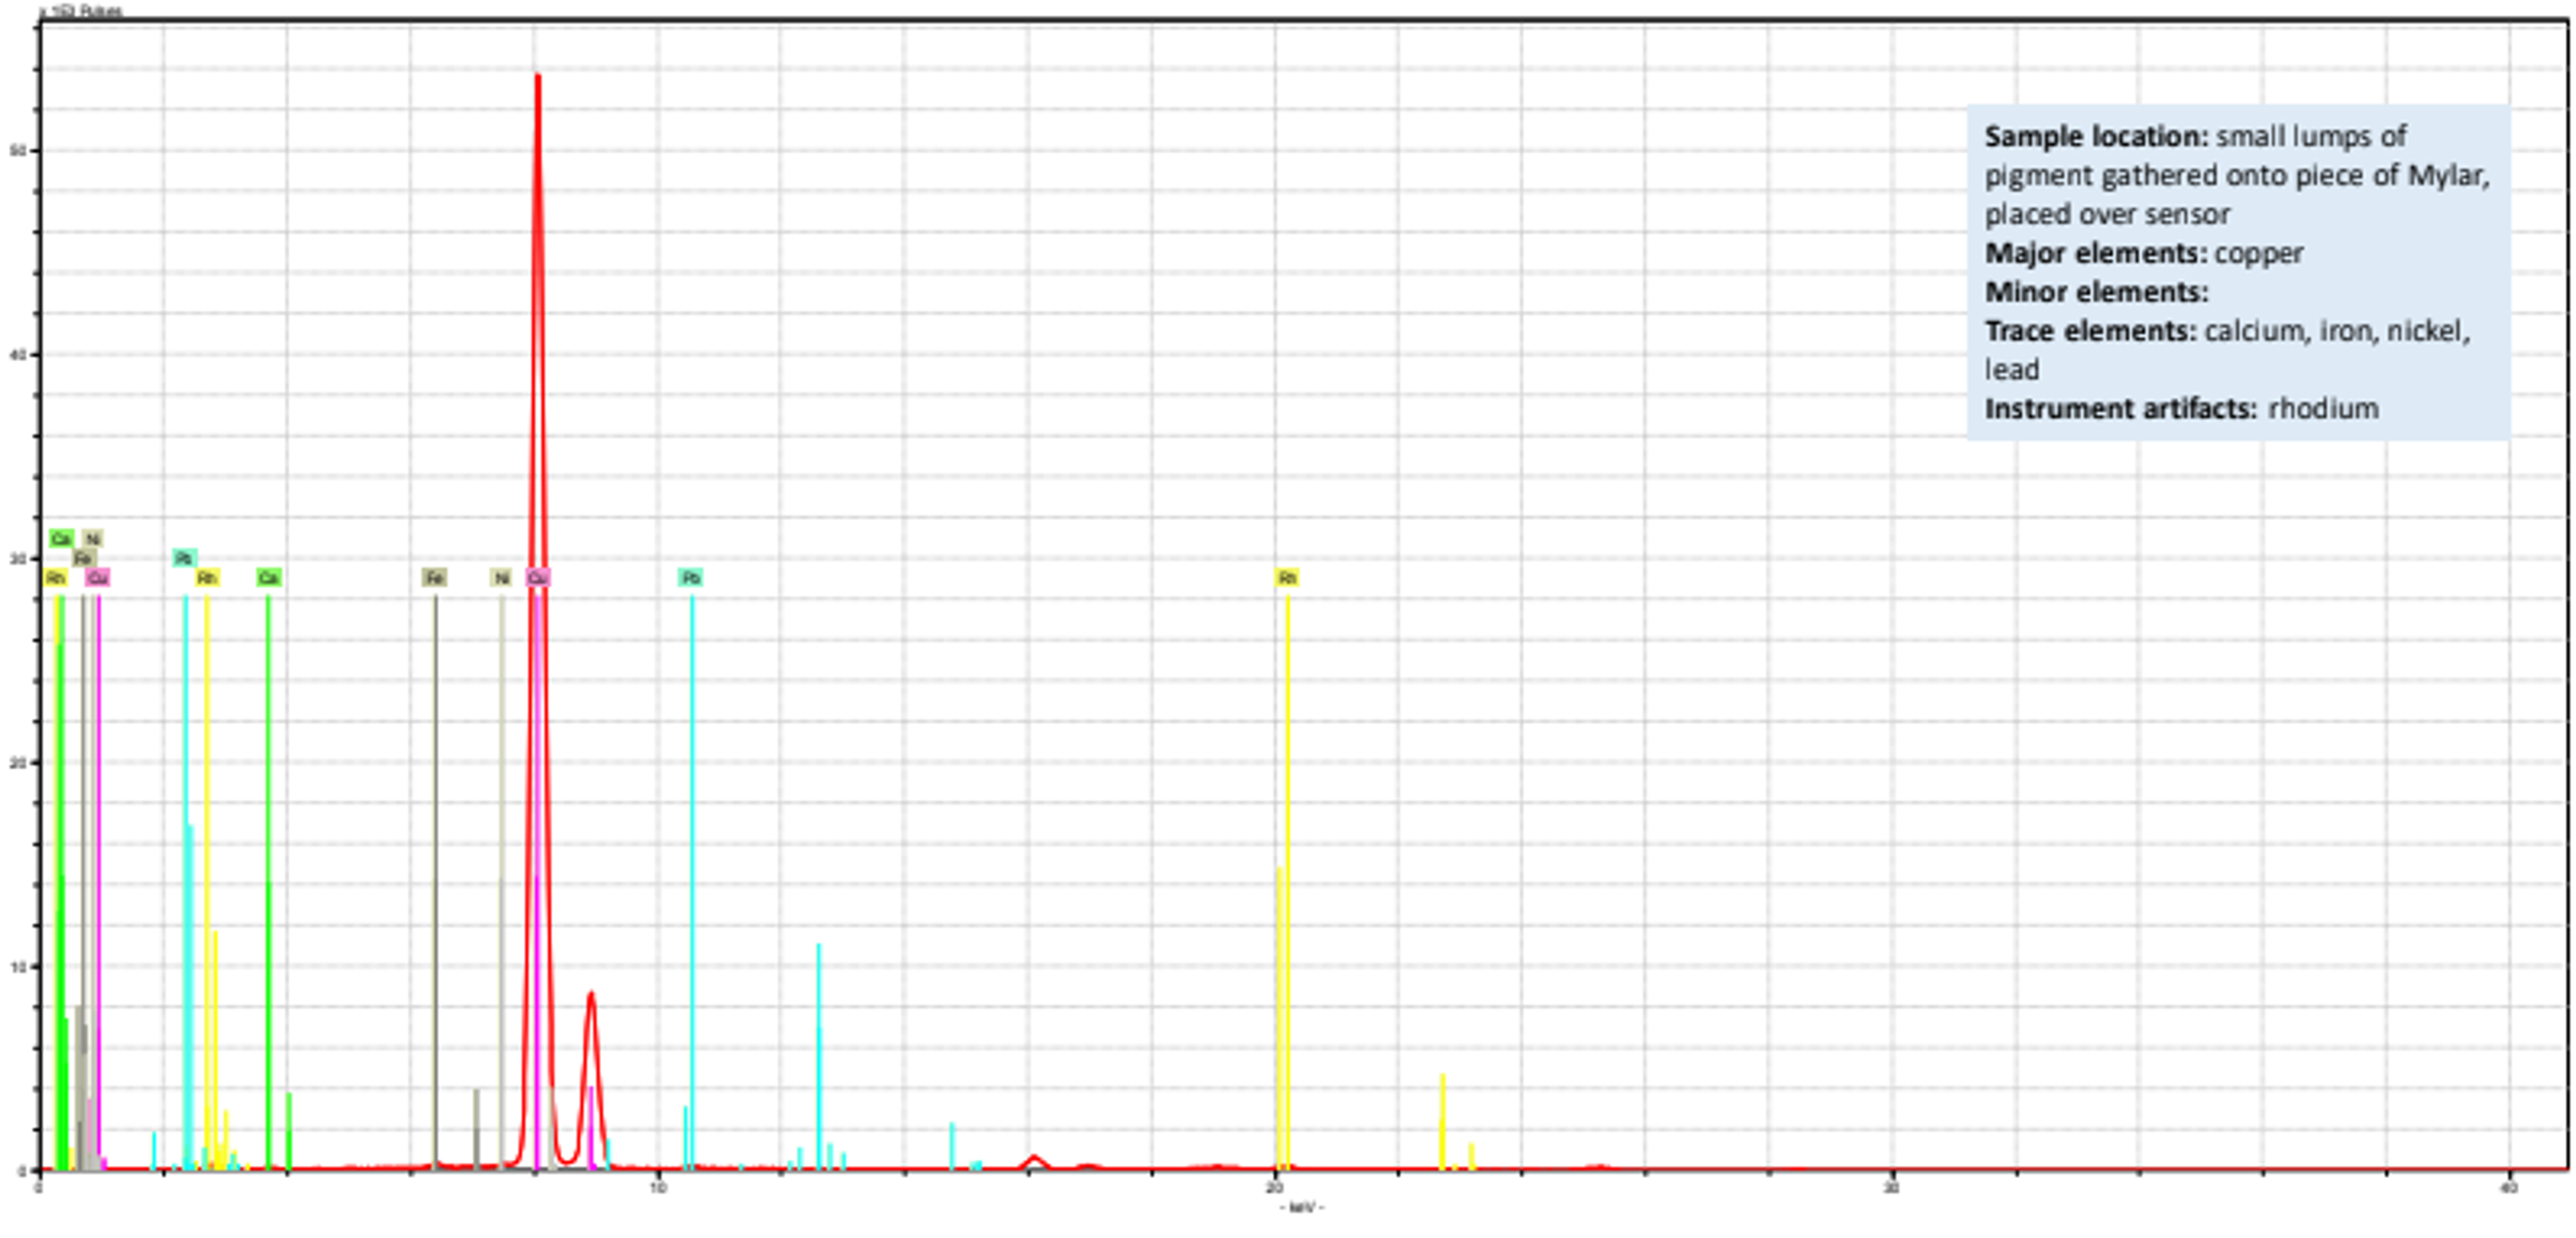2576x1238 pixels.
Task: Click the low-energy pink Cu label below 1 keV
Action: pyautogui.click(x=97, y=577)
